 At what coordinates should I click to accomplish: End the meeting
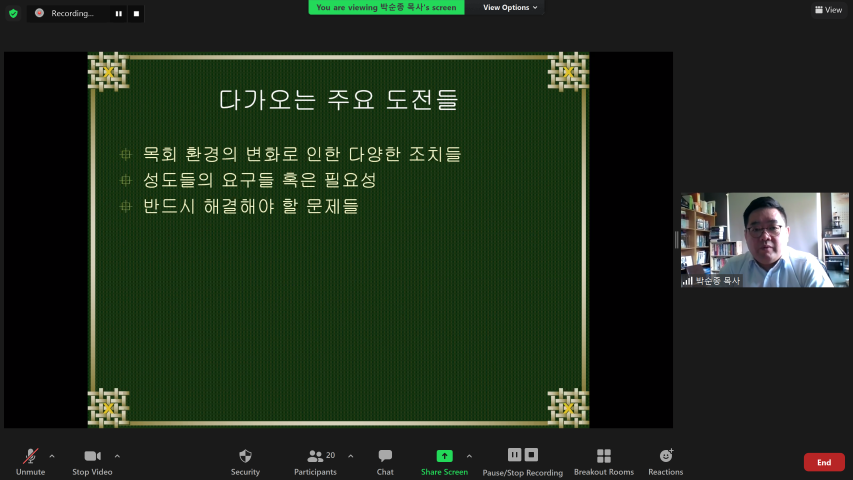(x=824, y=462)
